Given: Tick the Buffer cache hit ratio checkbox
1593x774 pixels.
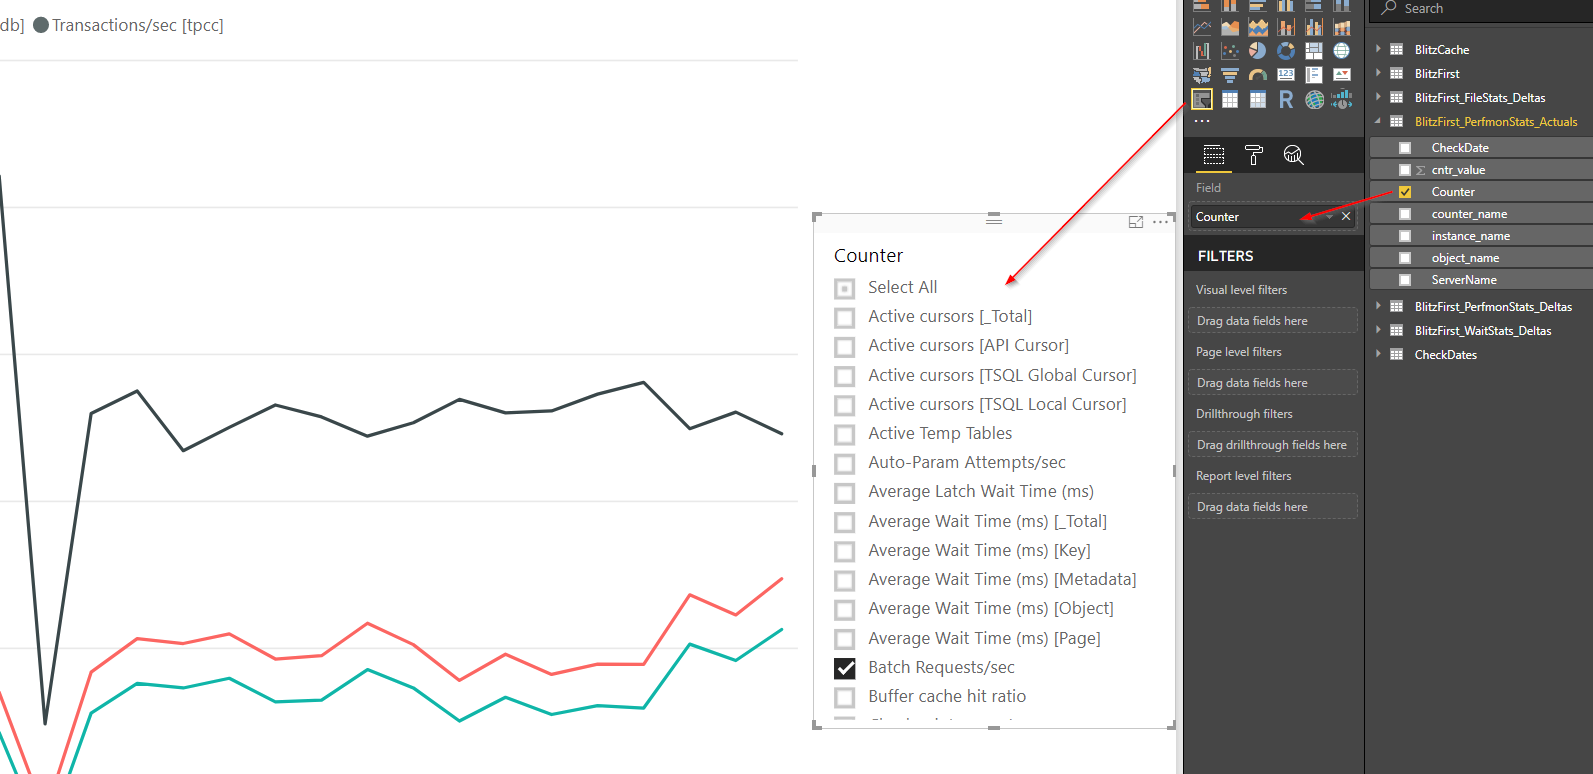Looking at the screenshot, I should [x=845, y=697].
